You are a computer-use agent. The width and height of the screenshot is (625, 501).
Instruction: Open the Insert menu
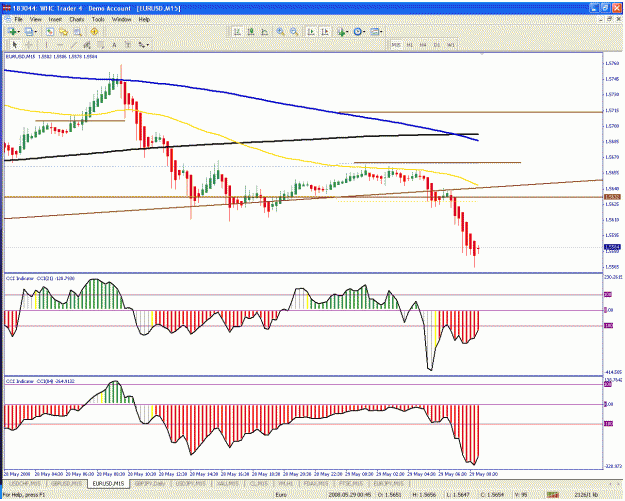(55, 19)
